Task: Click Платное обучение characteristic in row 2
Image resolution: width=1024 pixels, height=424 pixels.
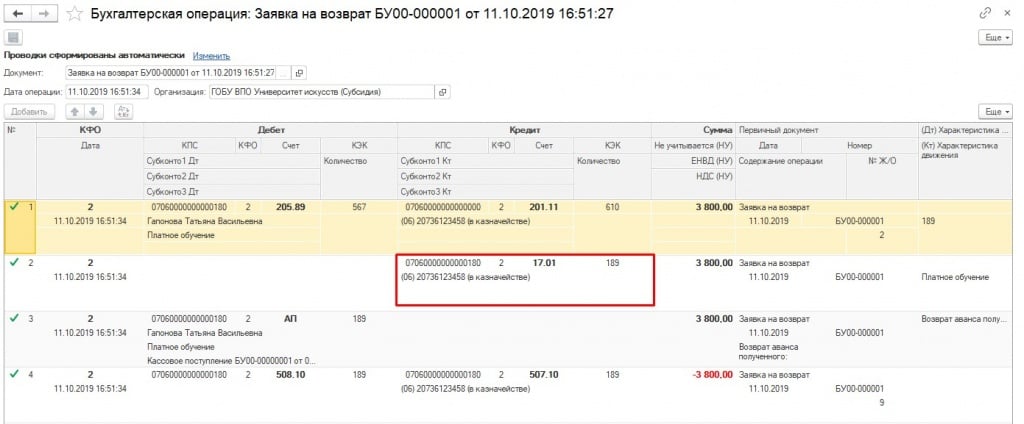Action: [955, 277]
